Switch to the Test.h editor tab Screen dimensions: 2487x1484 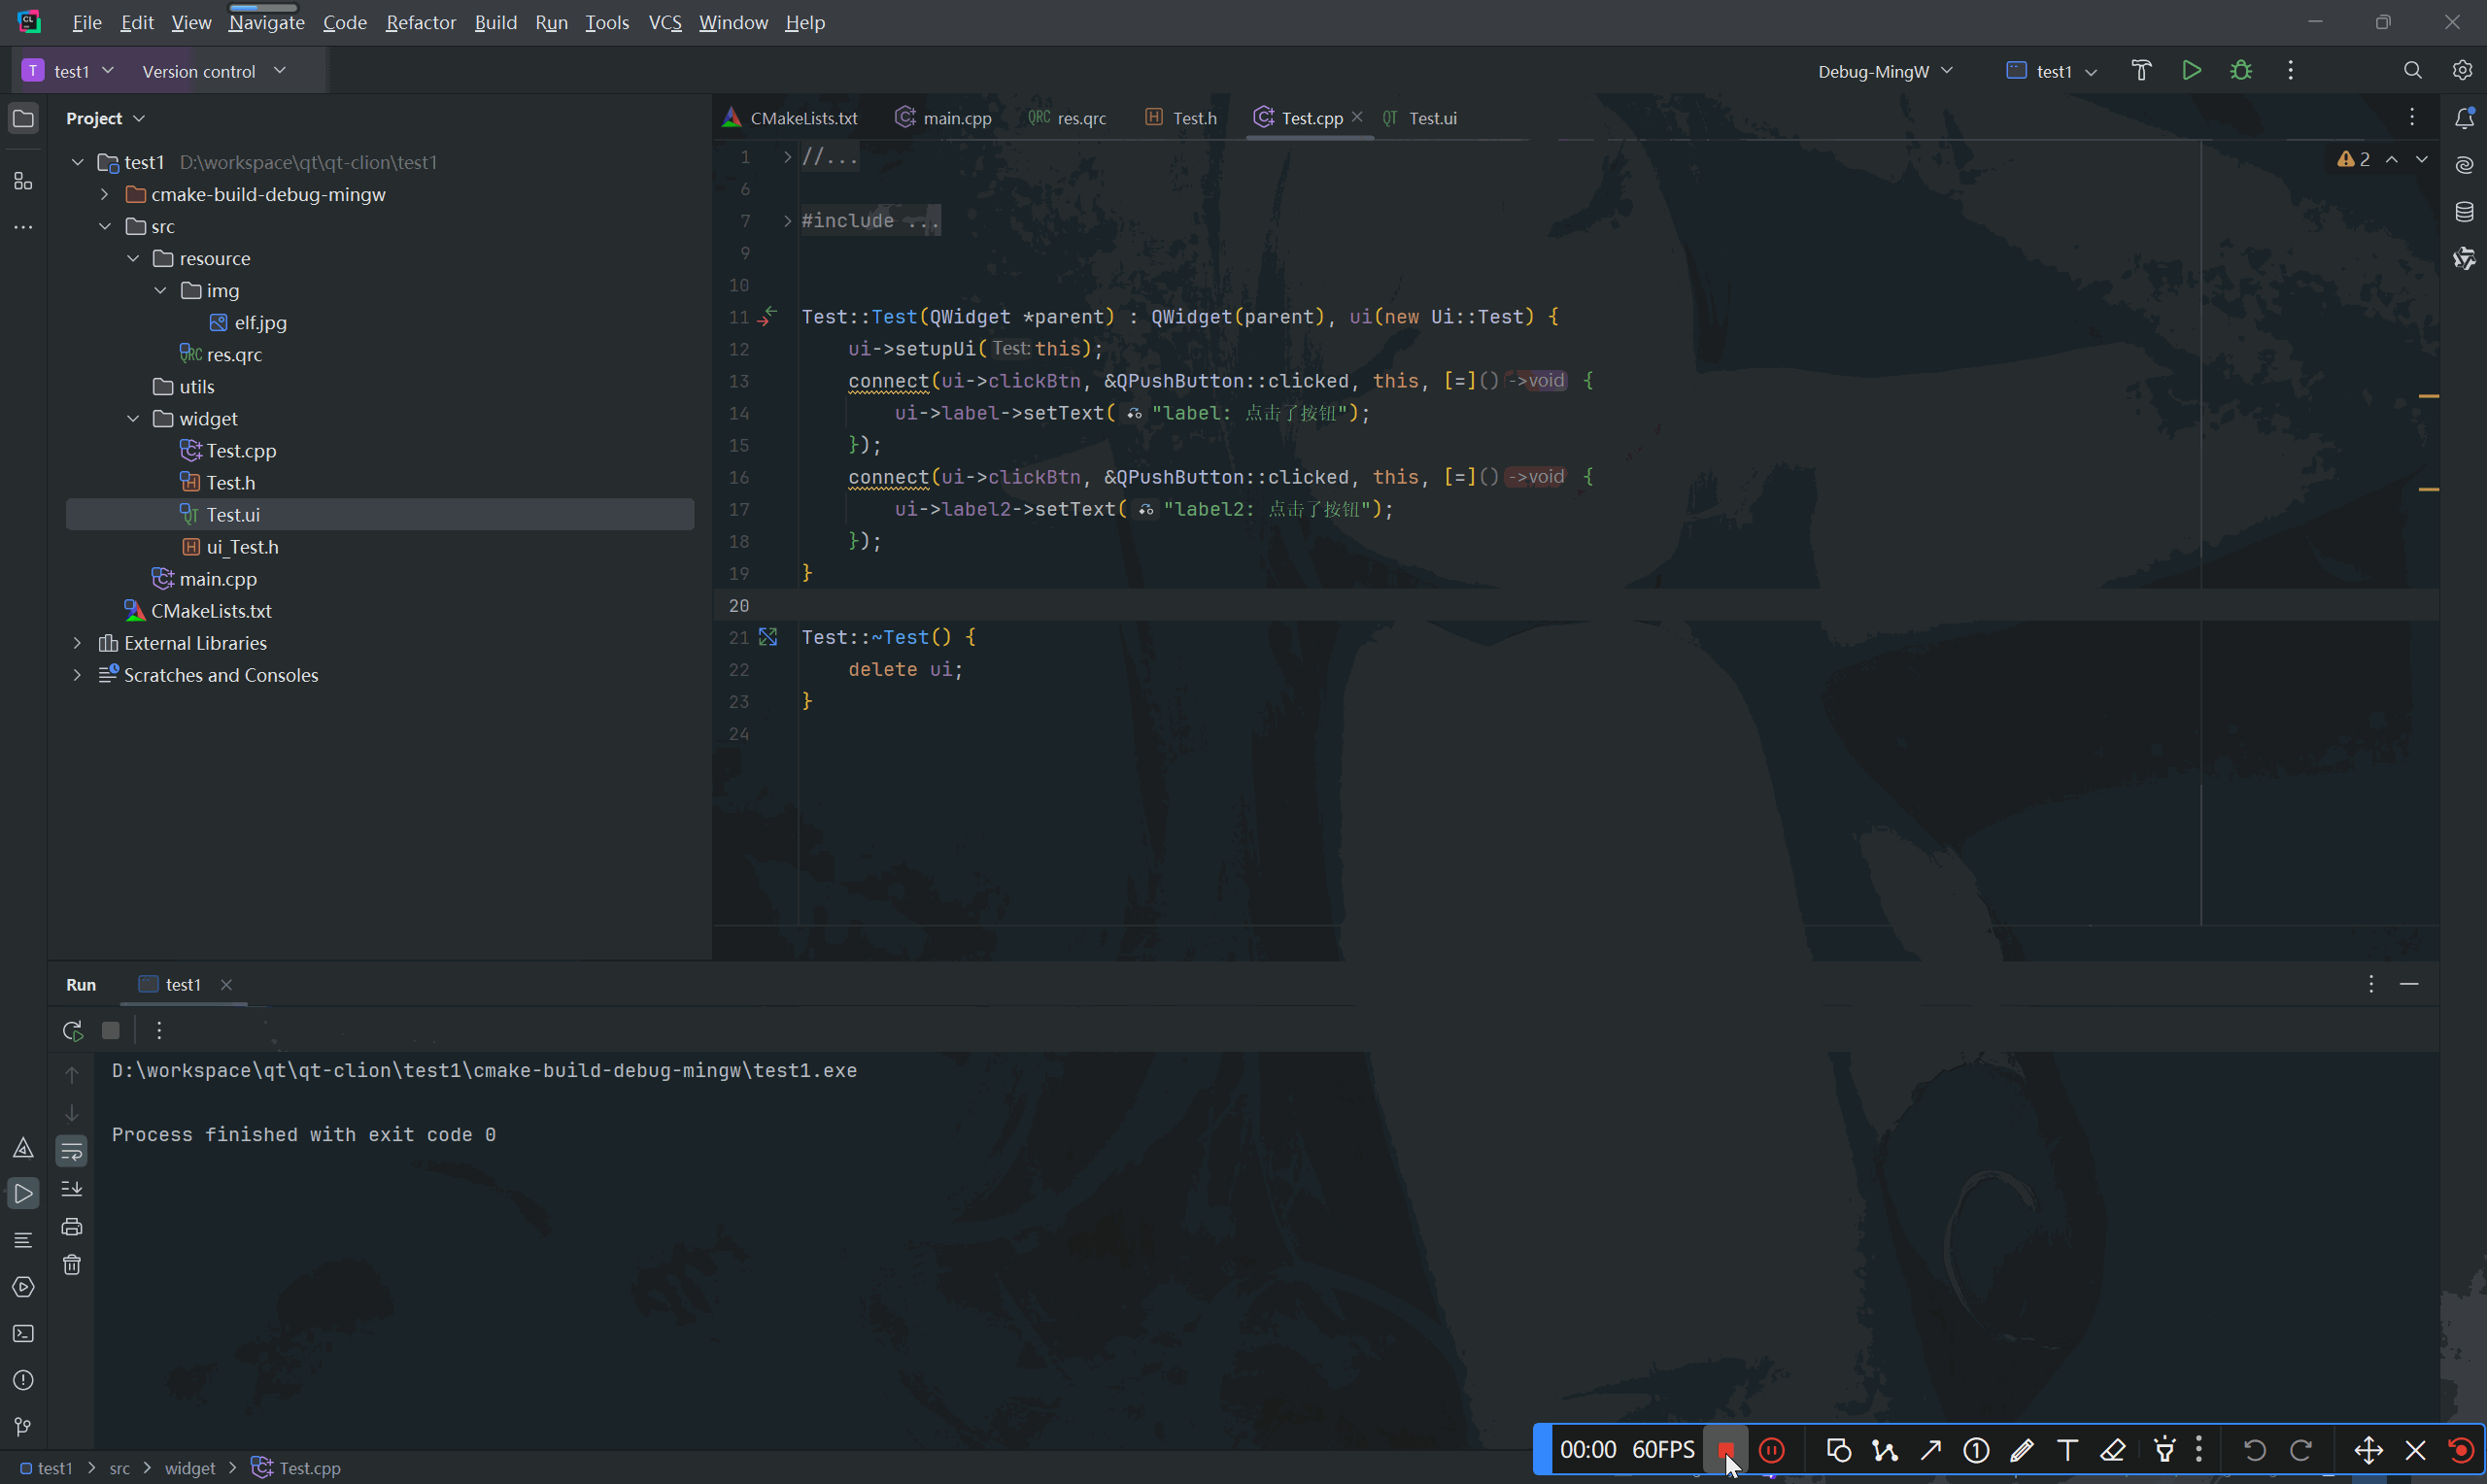click(1193, 118)
